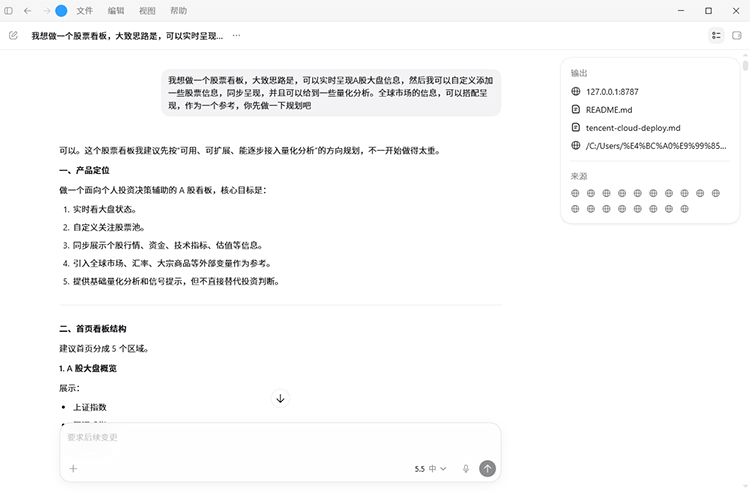
Task: Jump to latest with down-arrow button
Action: click(280, 399)
